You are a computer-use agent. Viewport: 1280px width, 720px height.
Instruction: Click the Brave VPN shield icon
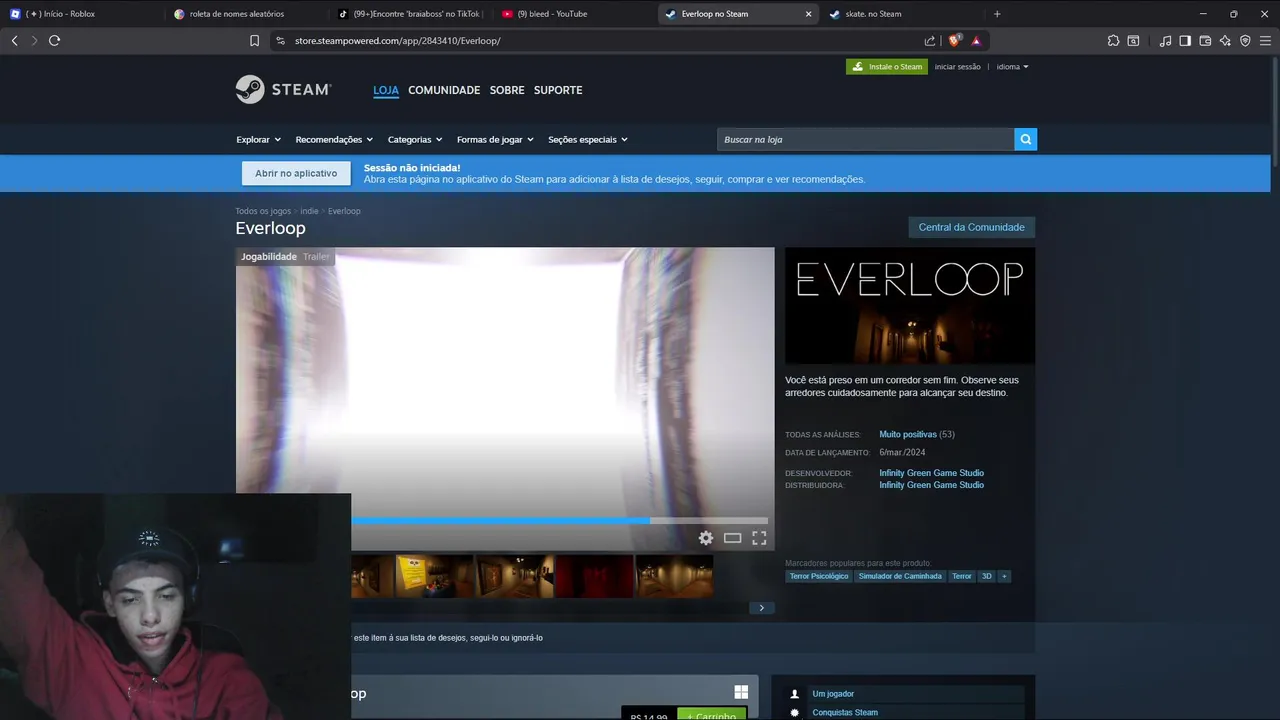(1245, 41)
